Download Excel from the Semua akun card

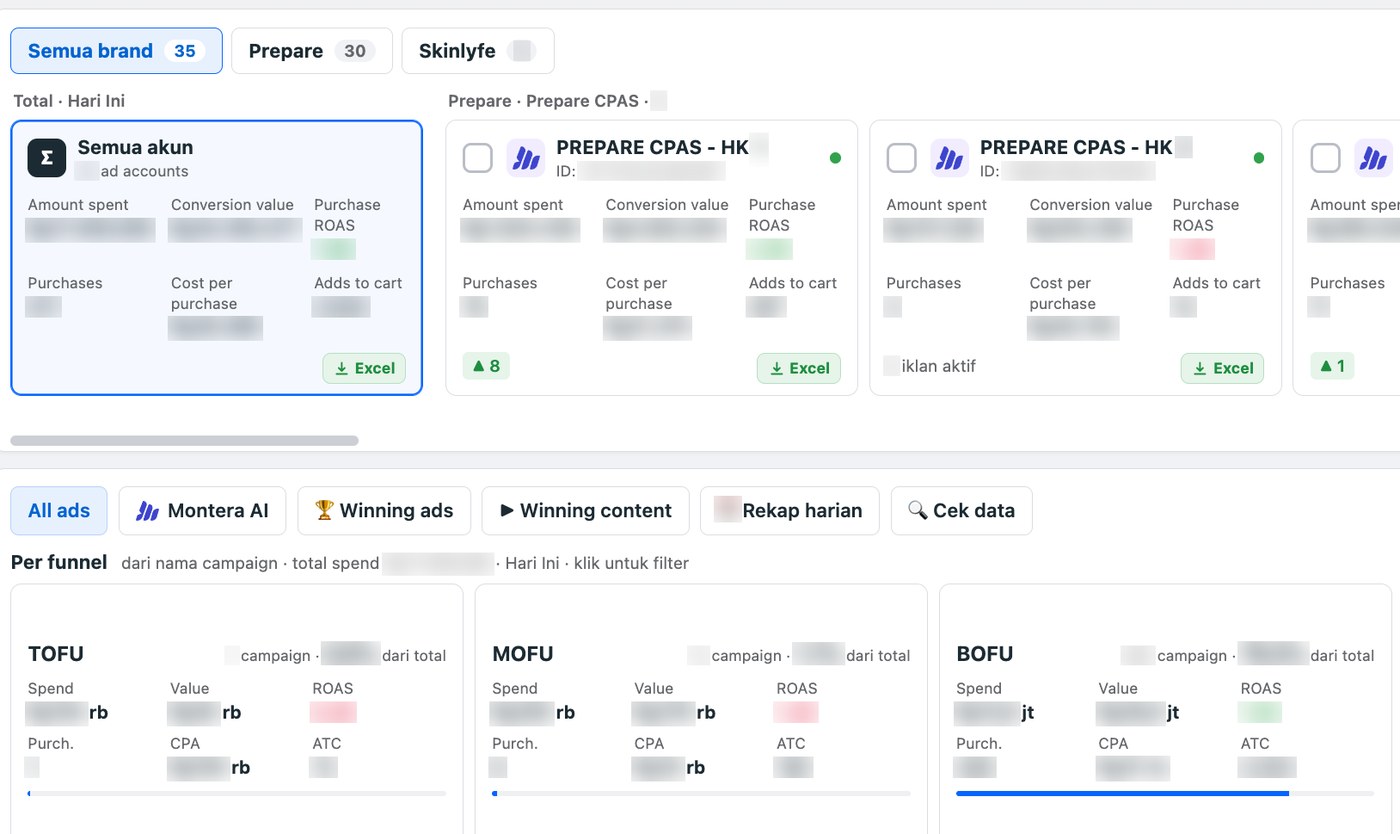click(364, 368)
